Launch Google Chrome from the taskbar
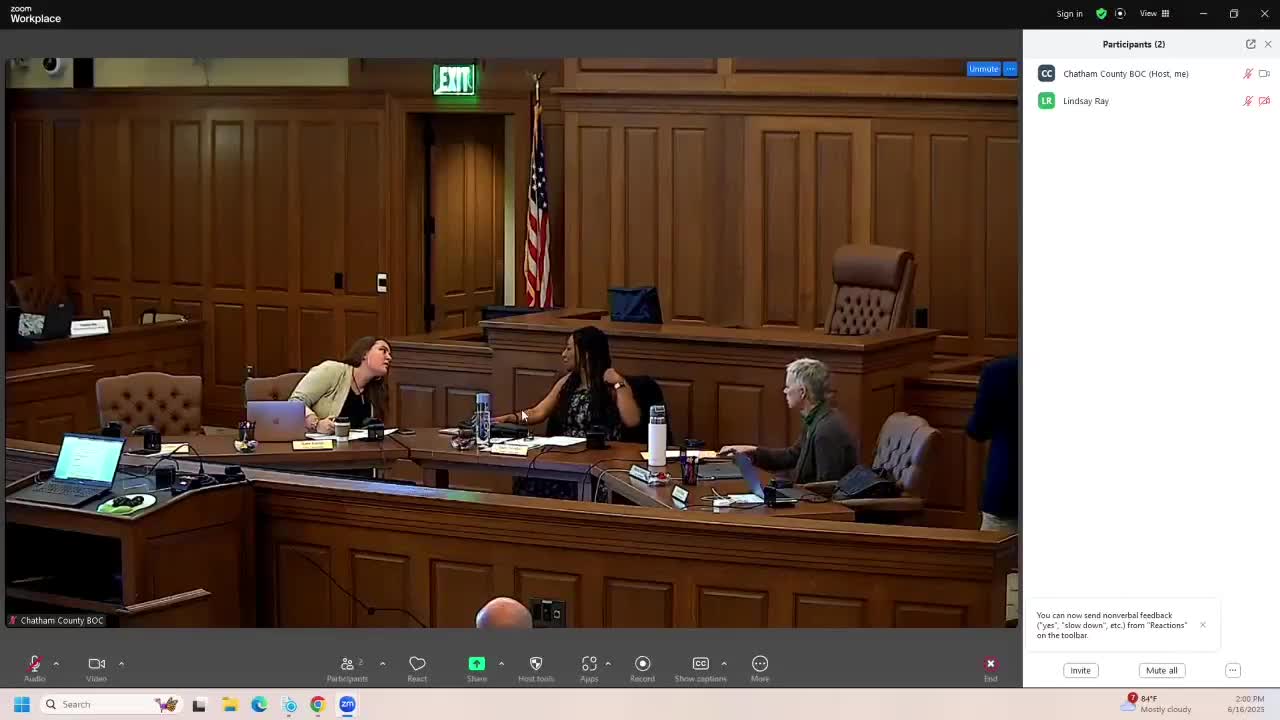Screen dimensions: 1280x720 (x=318, y=704)
